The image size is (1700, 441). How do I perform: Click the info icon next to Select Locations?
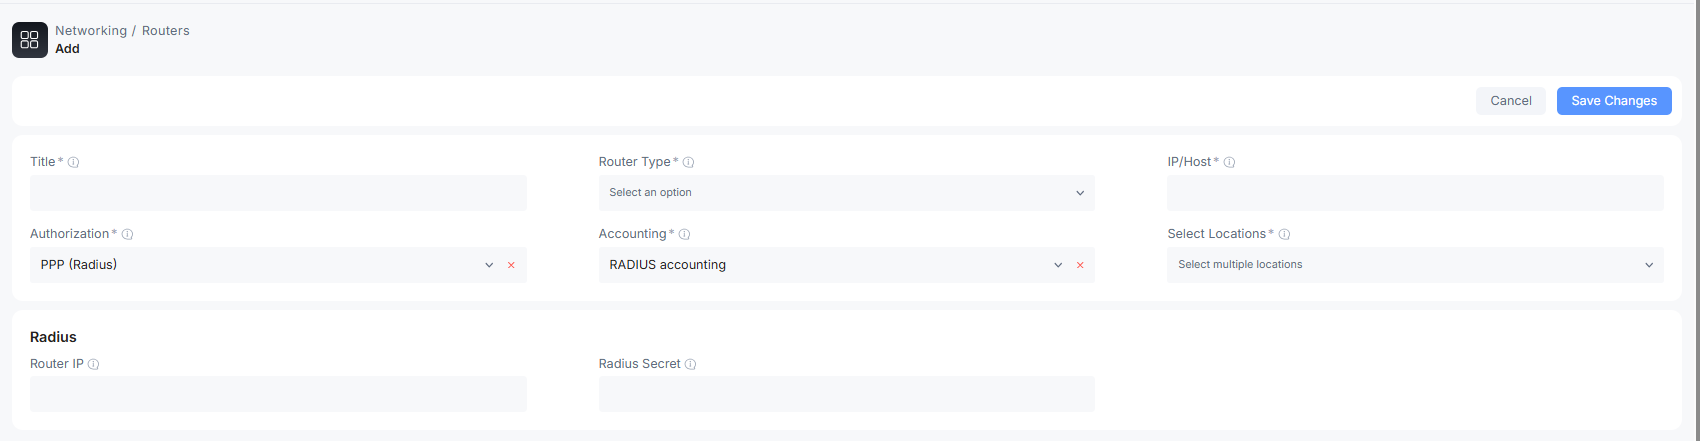tap(1284, 234)
